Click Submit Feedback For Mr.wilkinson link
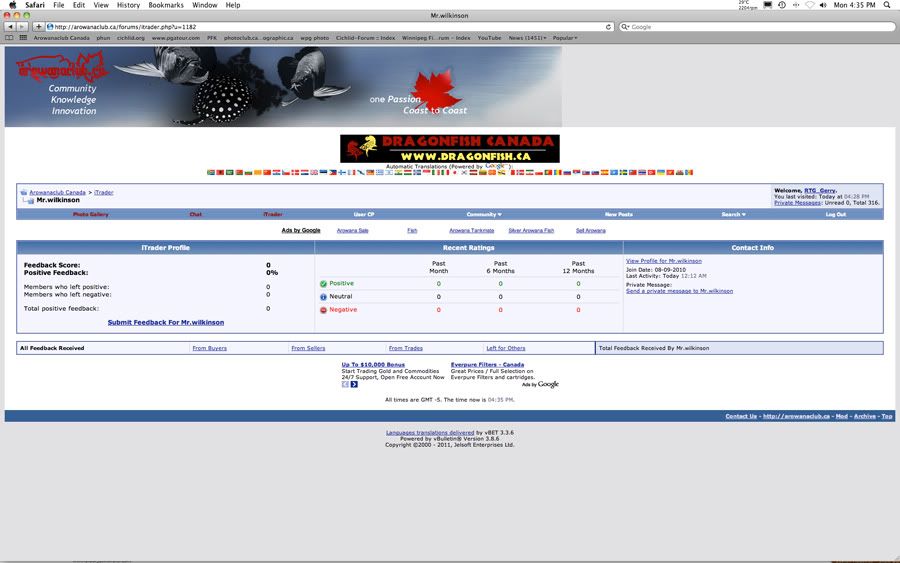The width and height of the screenshot is (900, 563). point(166,323)
